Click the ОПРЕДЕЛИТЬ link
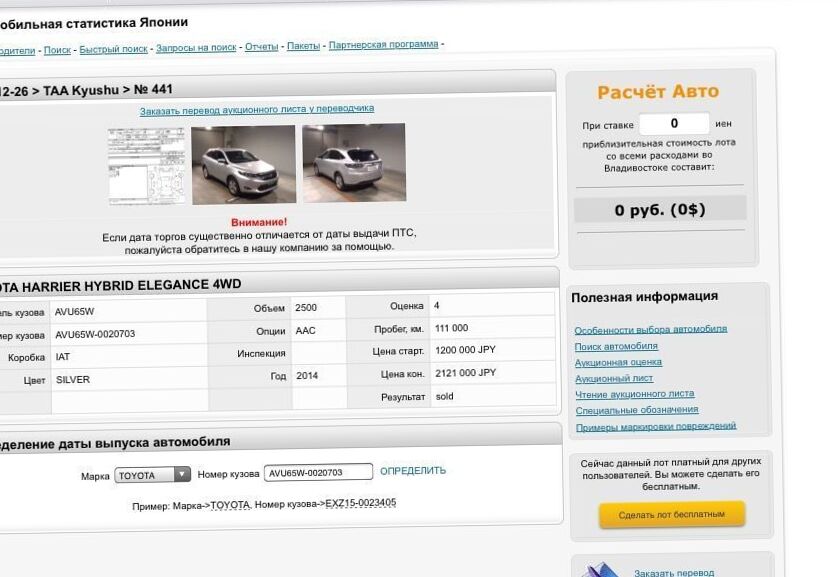This screenshot has height=577, width=838. point(413,471)
